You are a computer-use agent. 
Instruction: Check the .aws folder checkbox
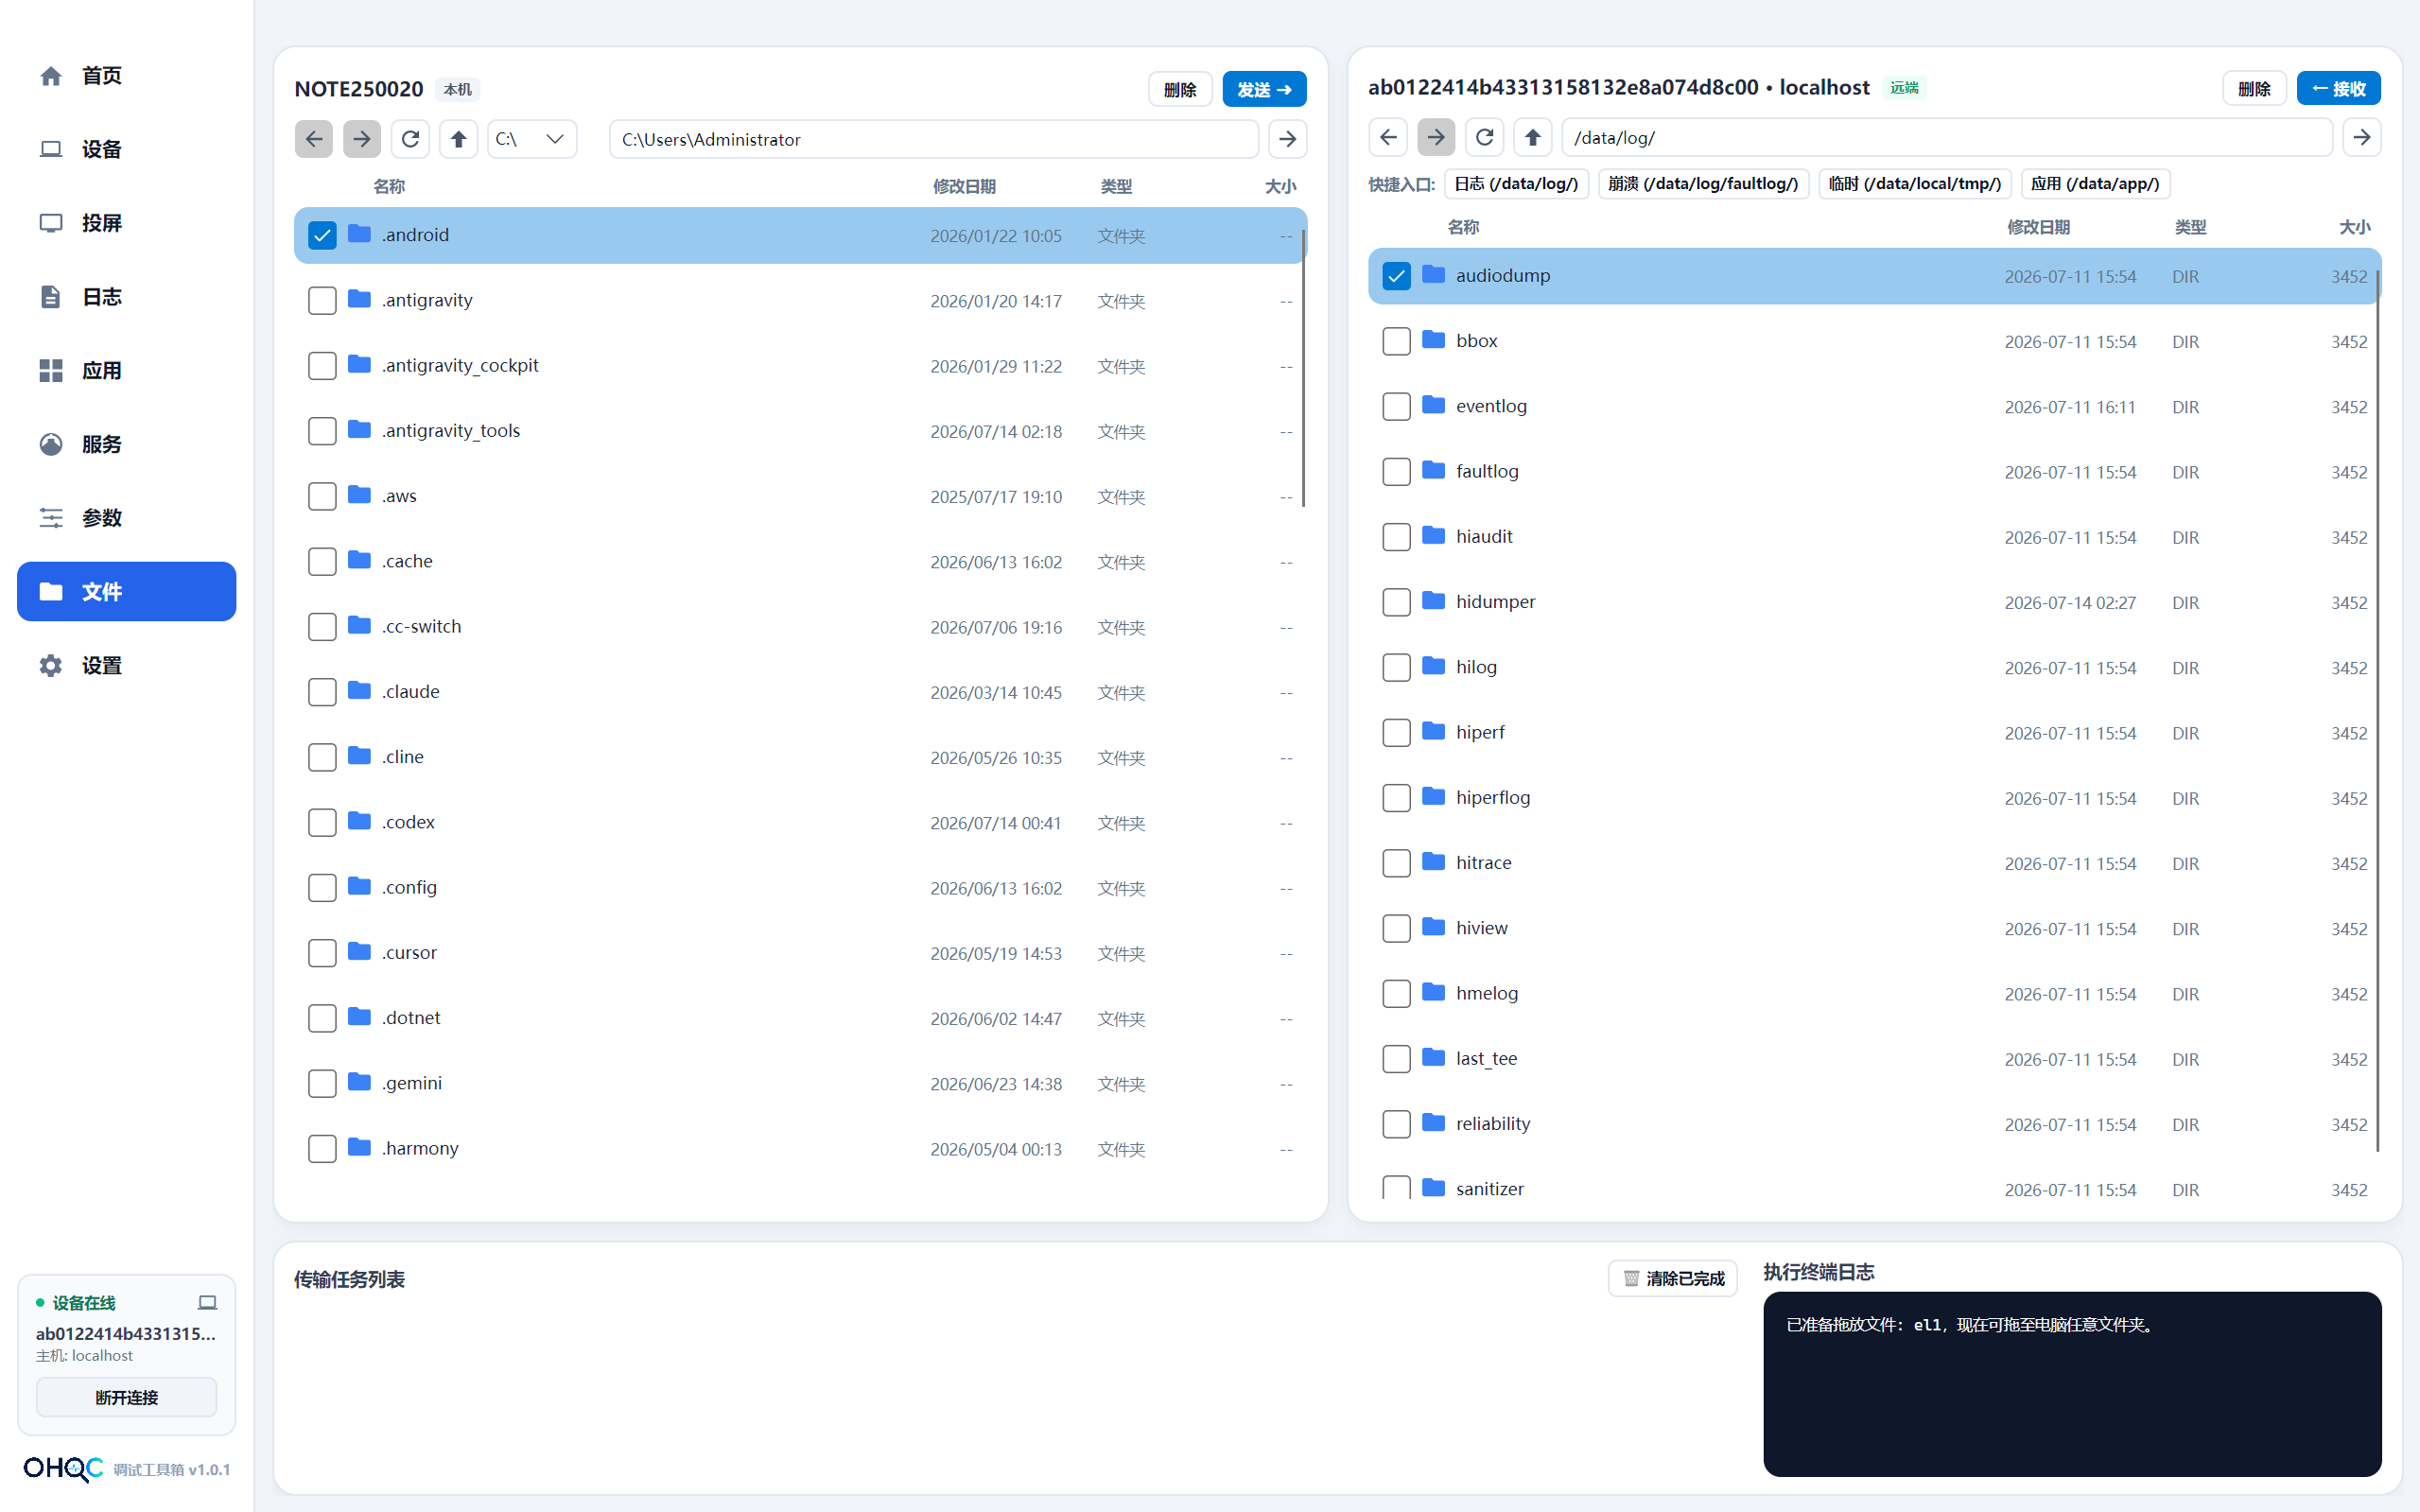pos(322,497)
